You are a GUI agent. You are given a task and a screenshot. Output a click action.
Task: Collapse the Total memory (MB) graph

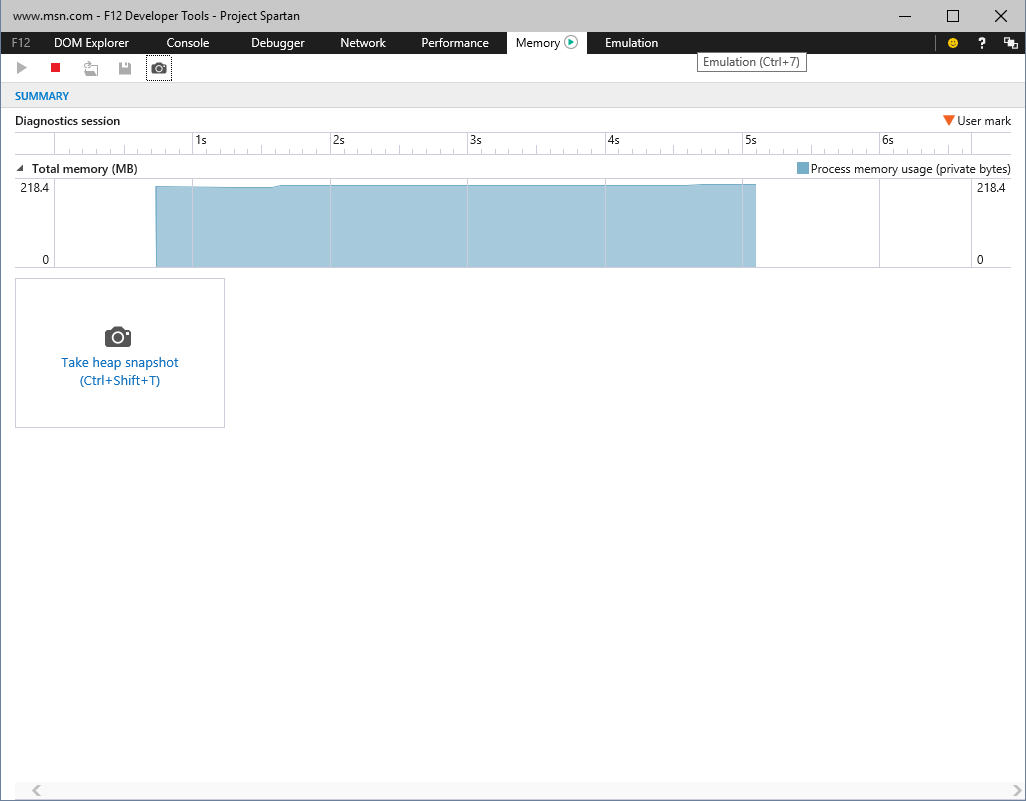click(x=20, y=169)
